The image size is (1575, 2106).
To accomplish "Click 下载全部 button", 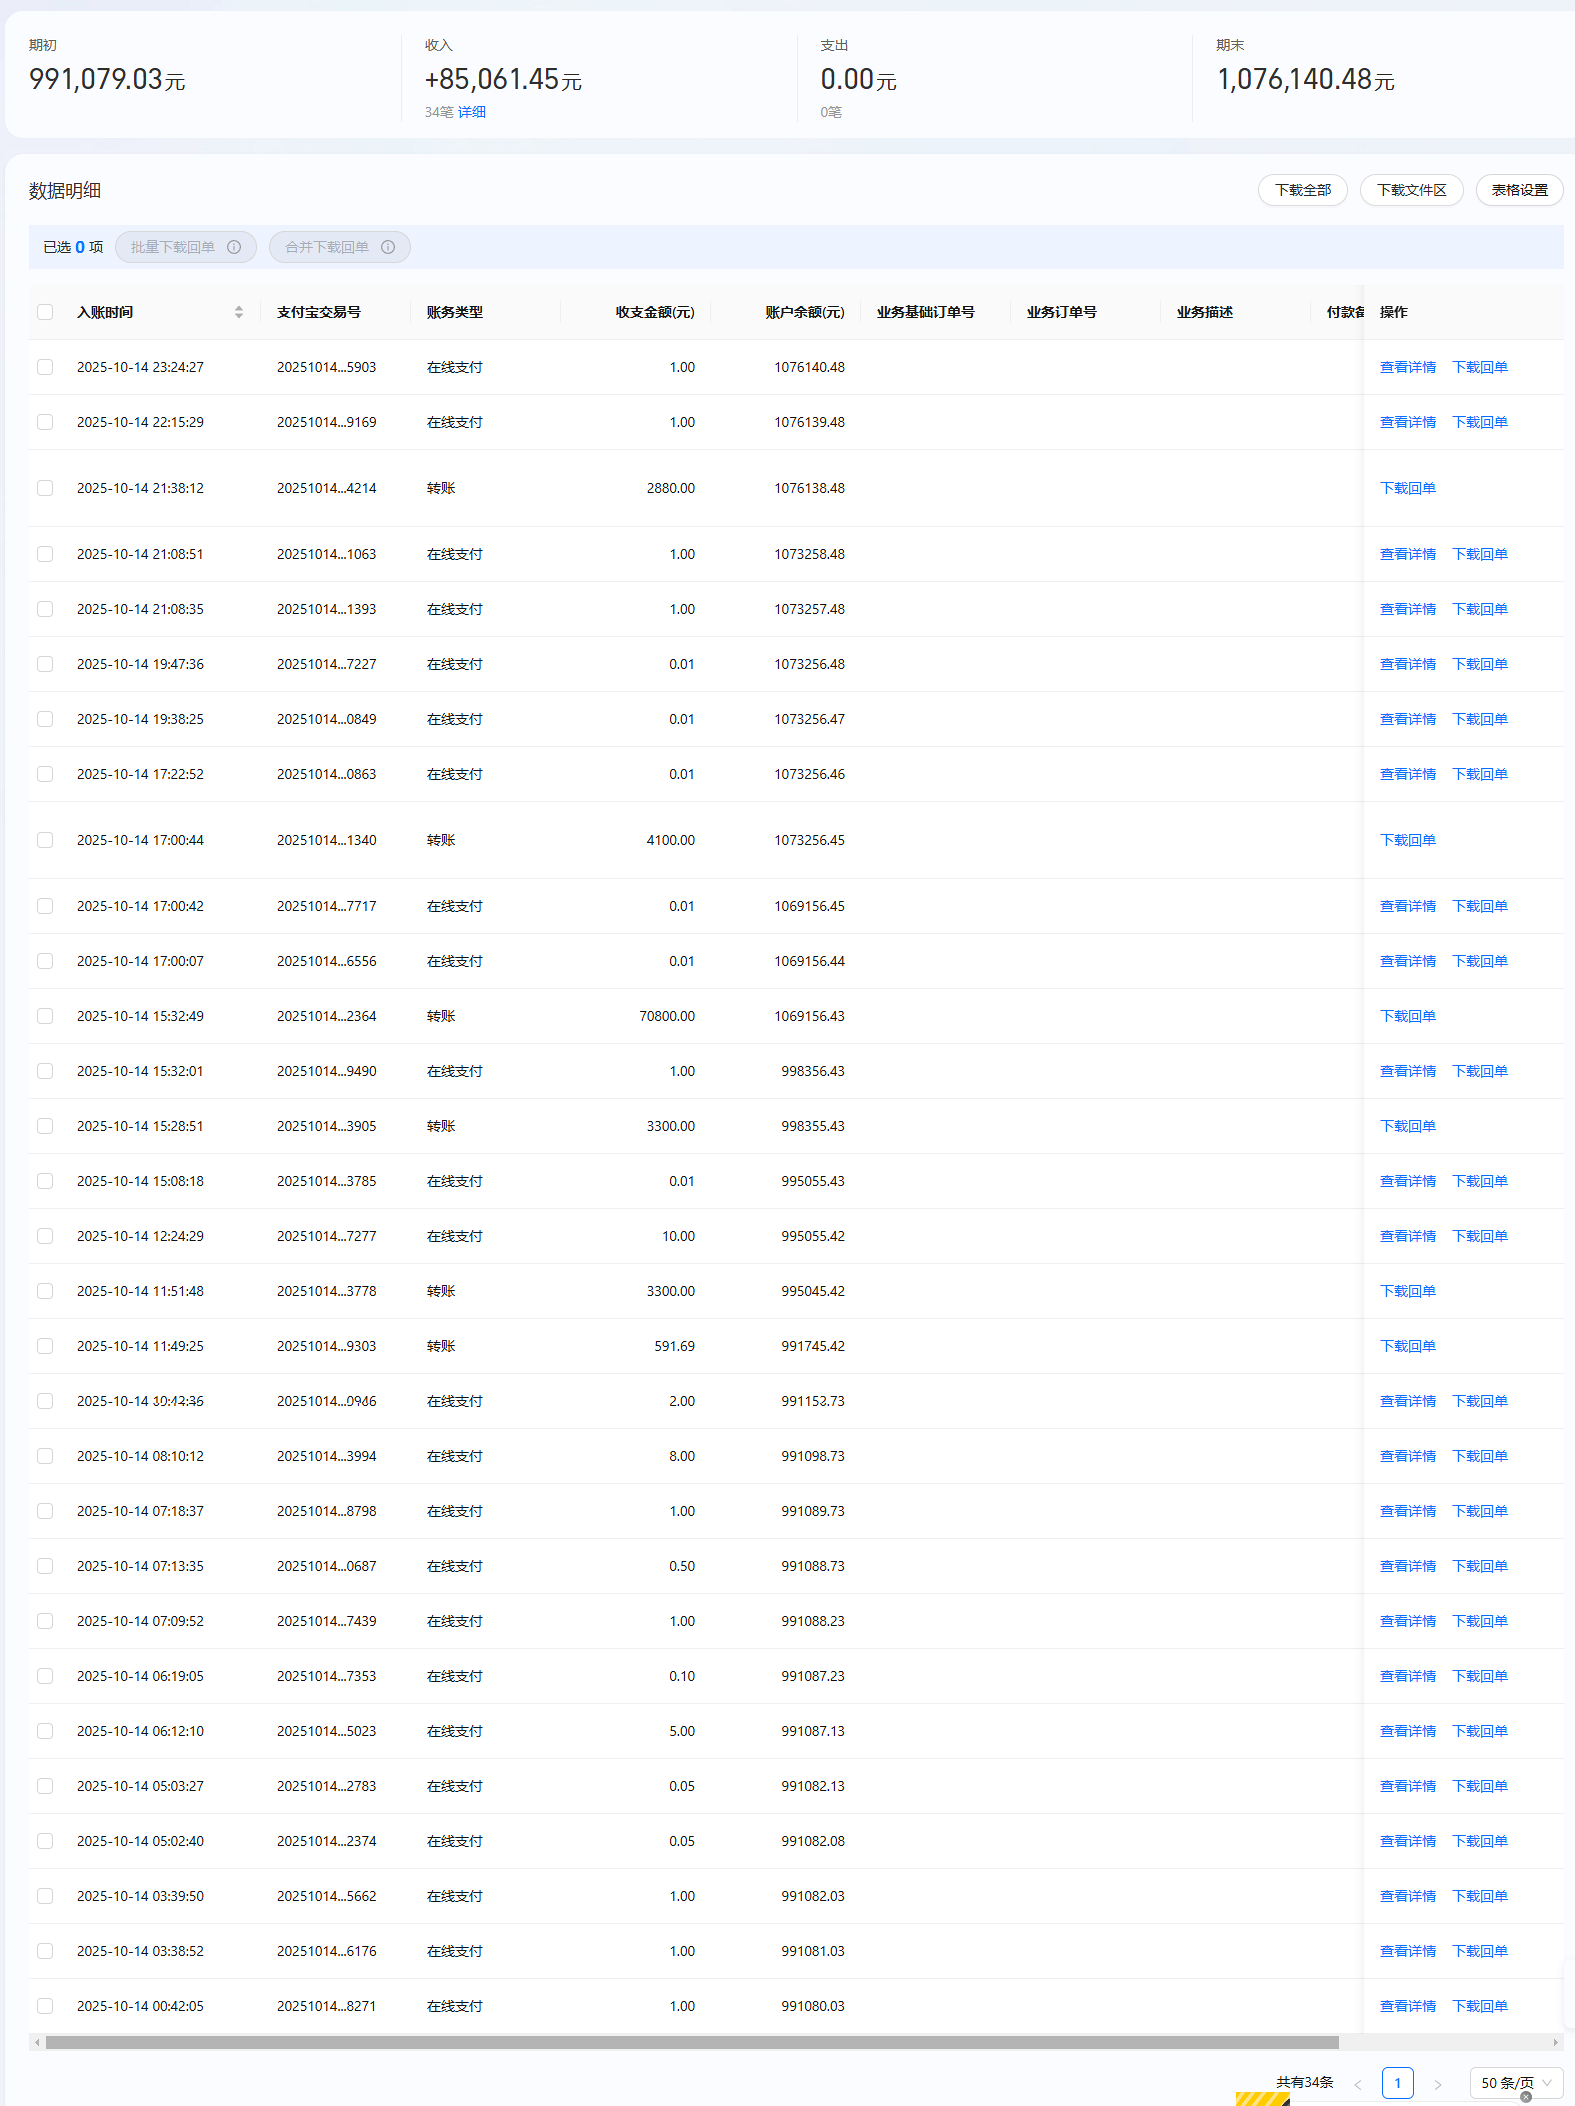I will (x=1302, y=190).
